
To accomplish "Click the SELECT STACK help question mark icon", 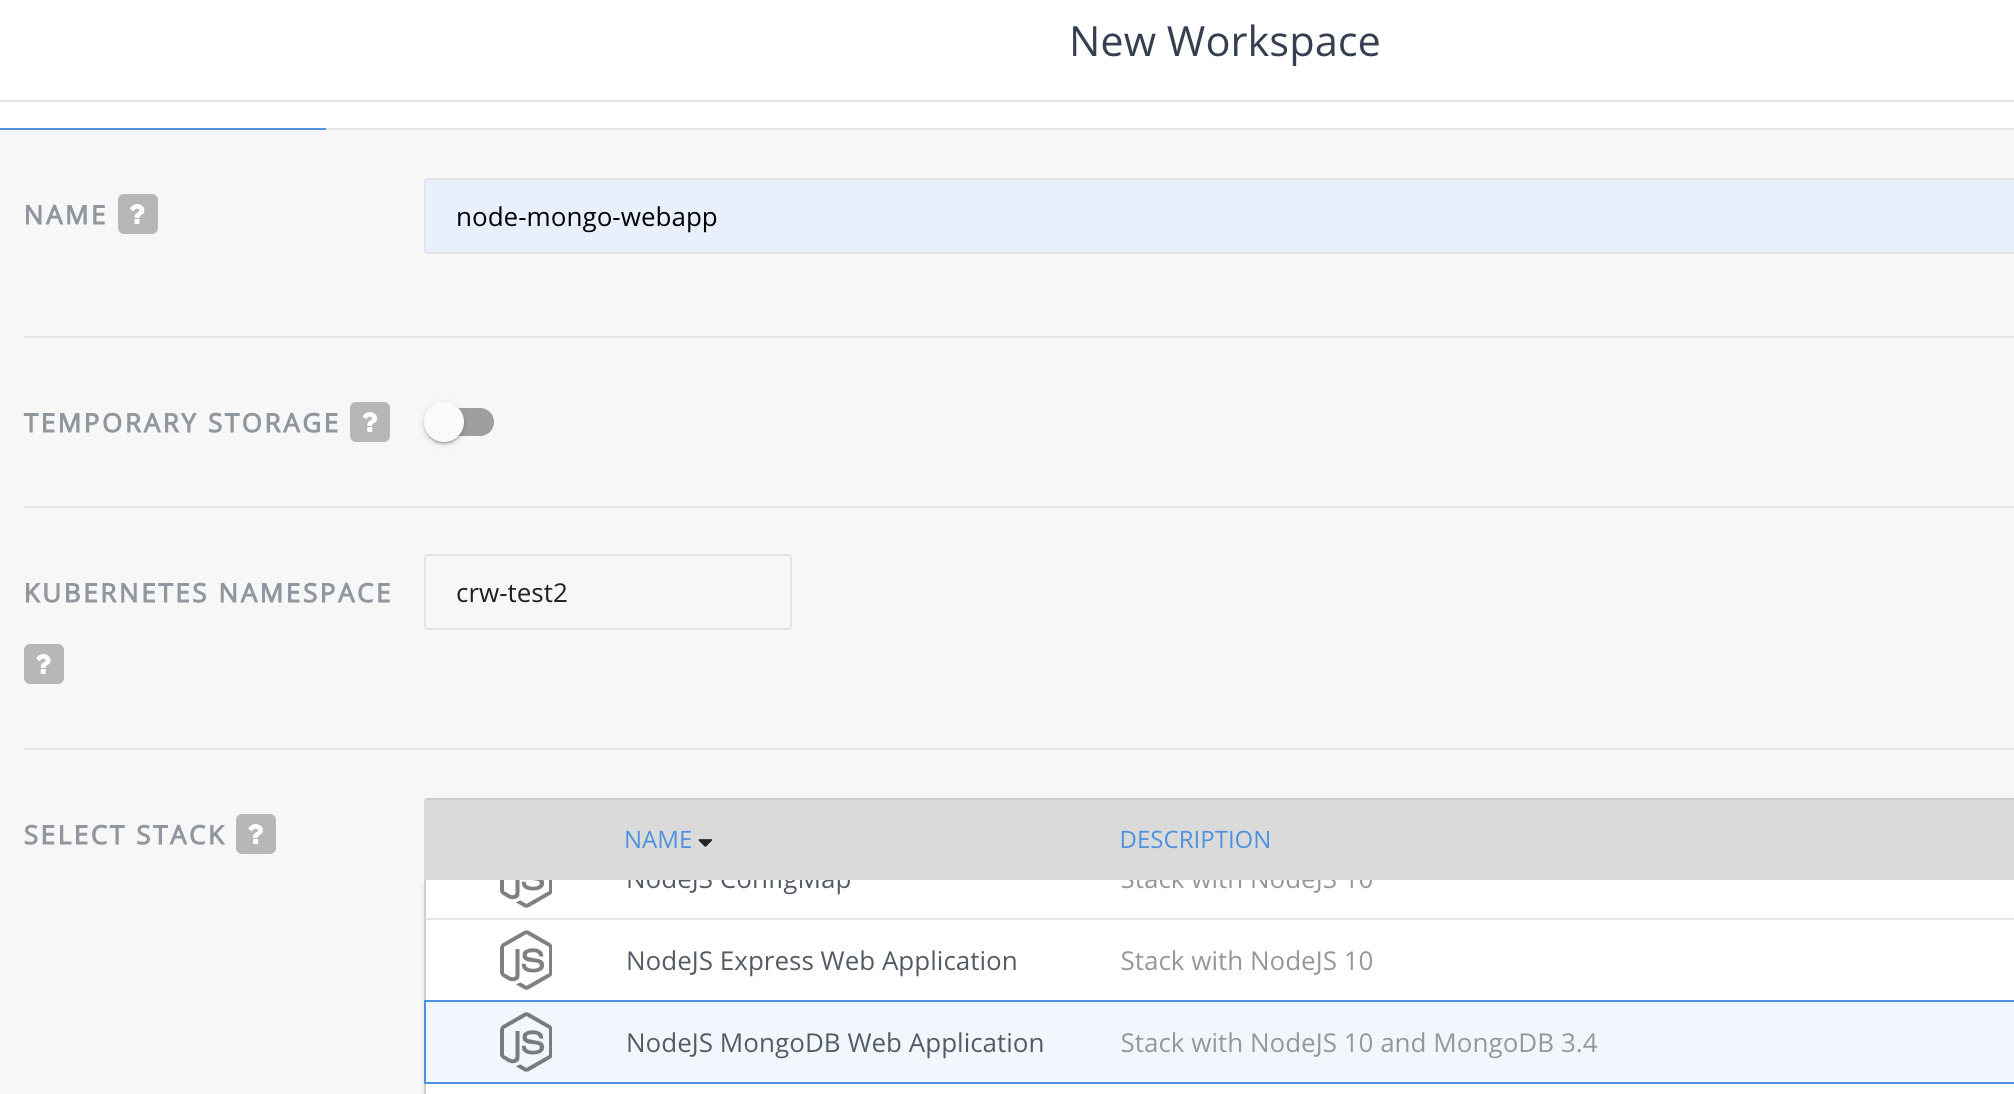I will click(257, 833).
